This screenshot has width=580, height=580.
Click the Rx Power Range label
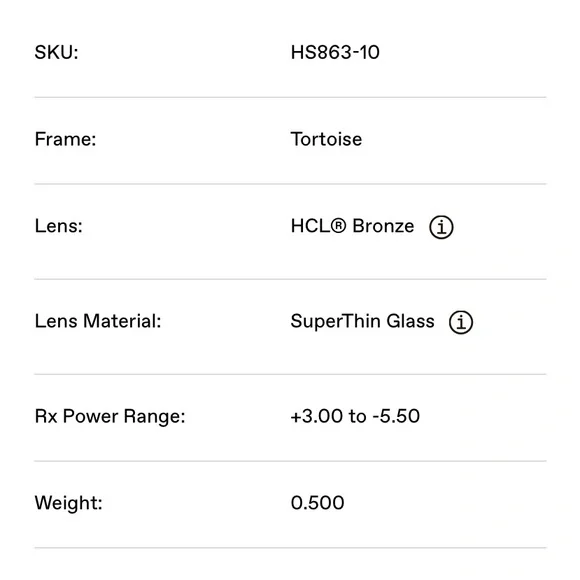(x=110, y=417)
